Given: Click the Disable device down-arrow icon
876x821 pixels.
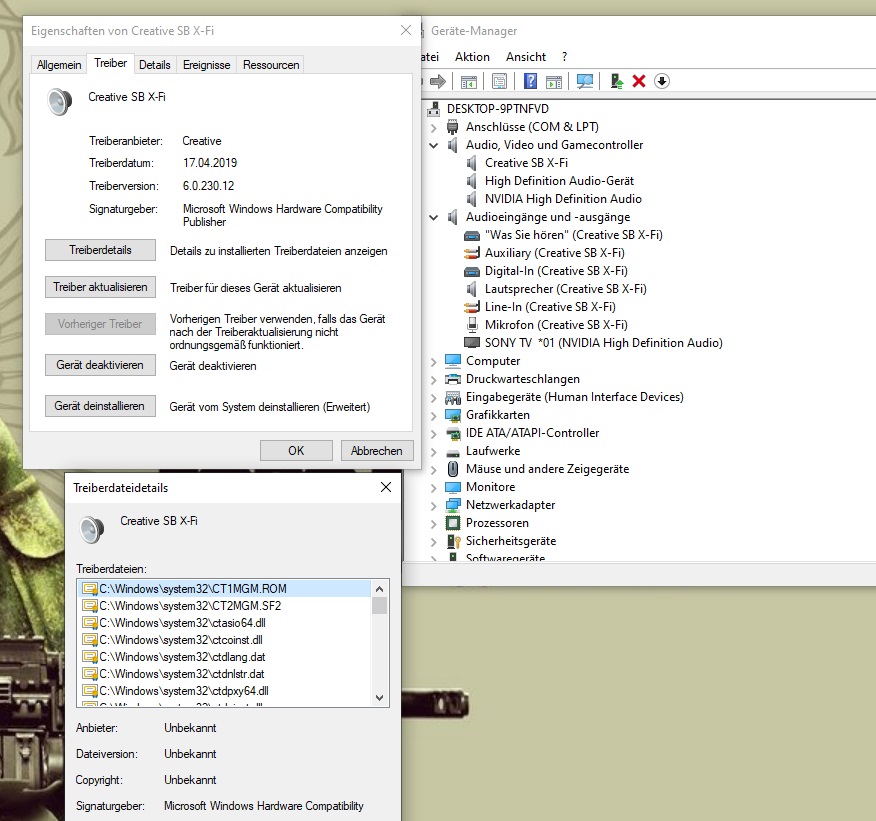Looking at the screenshot, I should click(662, 82).
